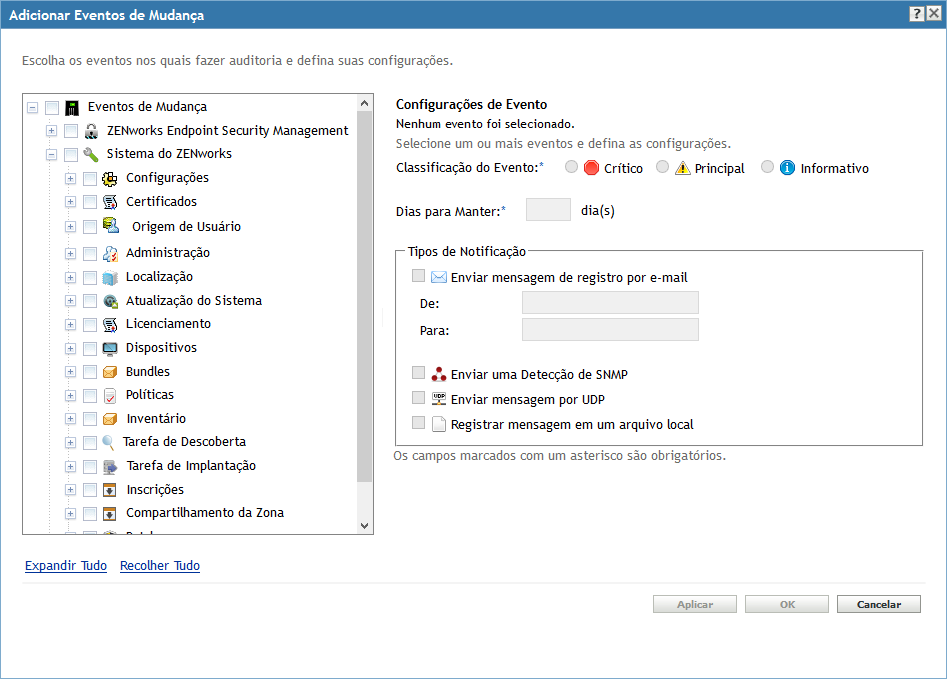Image resolution: width=947 pixels, height=679 pixels.
Task: Click the blue Informativo info icon
Action: point(787,167)
